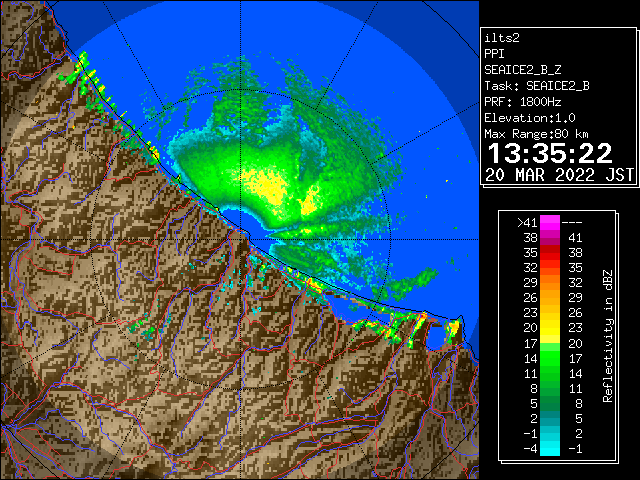Click the 'Elevation:1.0' text

(530, 118)
